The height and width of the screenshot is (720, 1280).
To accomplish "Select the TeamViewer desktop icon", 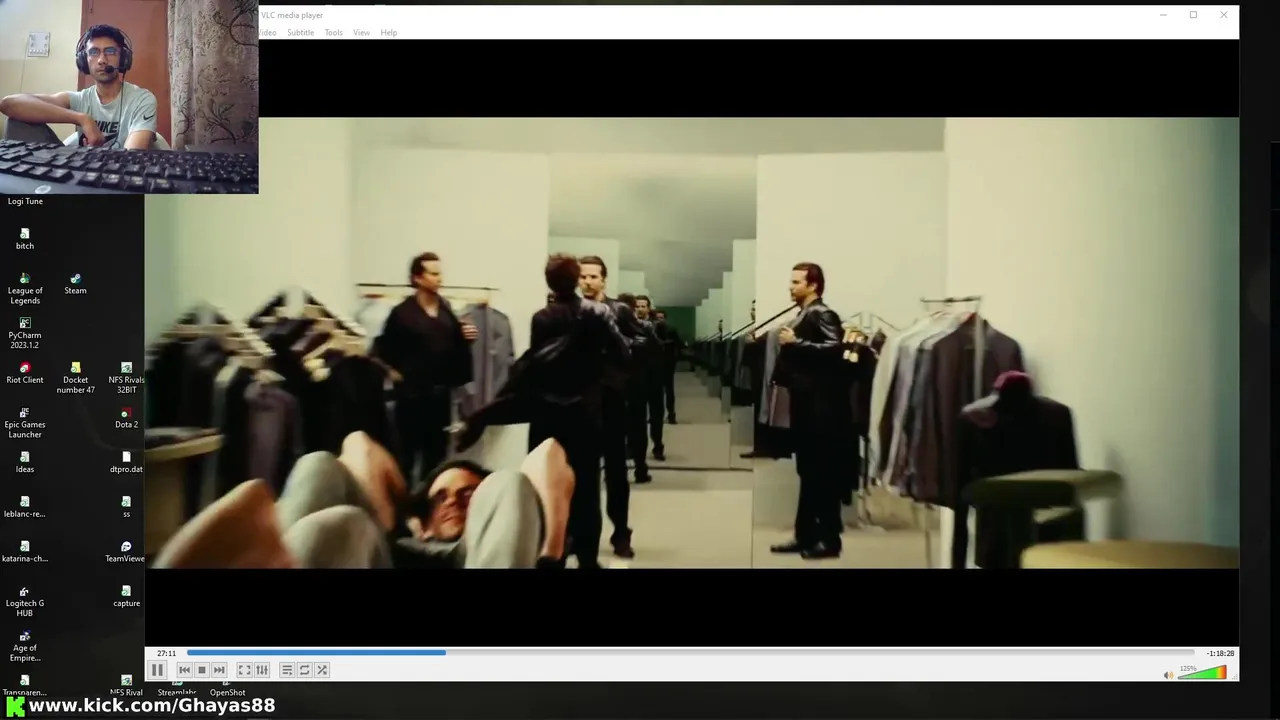I will click(126, 552).
